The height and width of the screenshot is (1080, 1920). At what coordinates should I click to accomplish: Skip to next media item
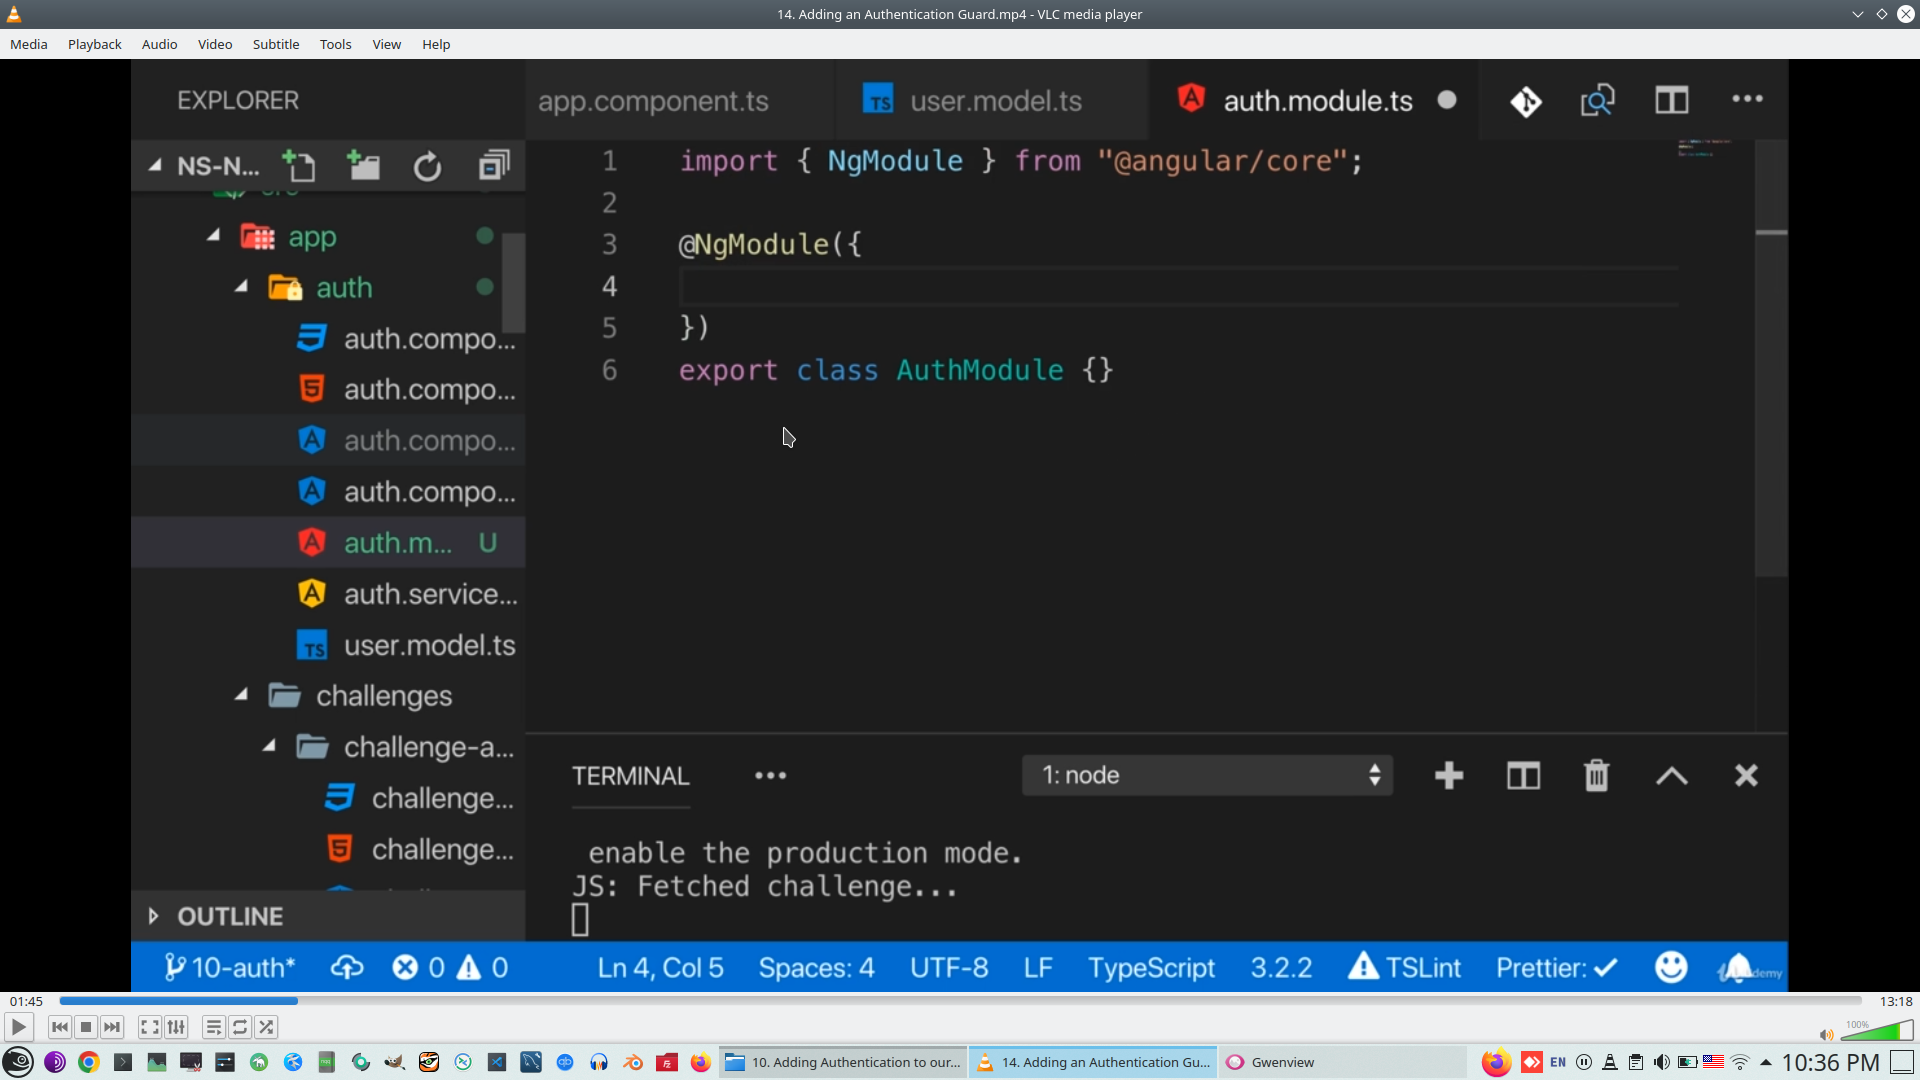pyautogui.click(x=112, y=1027)
